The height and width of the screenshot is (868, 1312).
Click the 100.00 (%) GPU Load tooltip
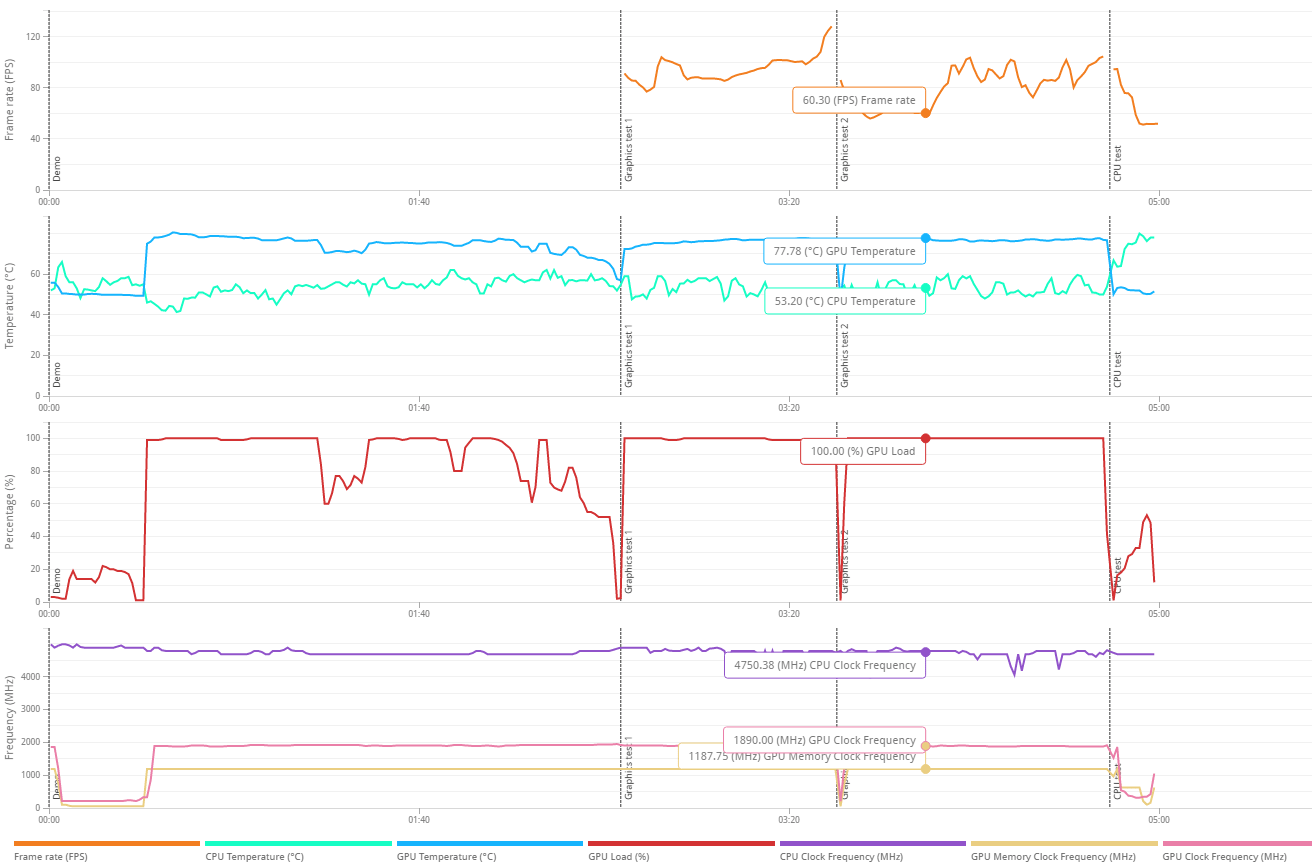pyautogui.click(x=863, y=451)
